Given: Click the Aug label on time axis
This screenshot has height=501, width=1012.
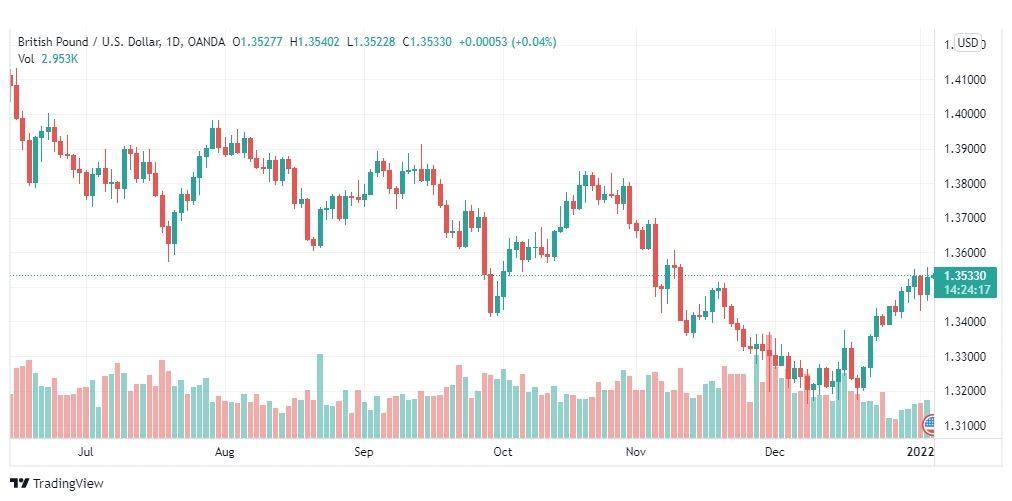Looking at the screenshot, I should coord(225,452).
